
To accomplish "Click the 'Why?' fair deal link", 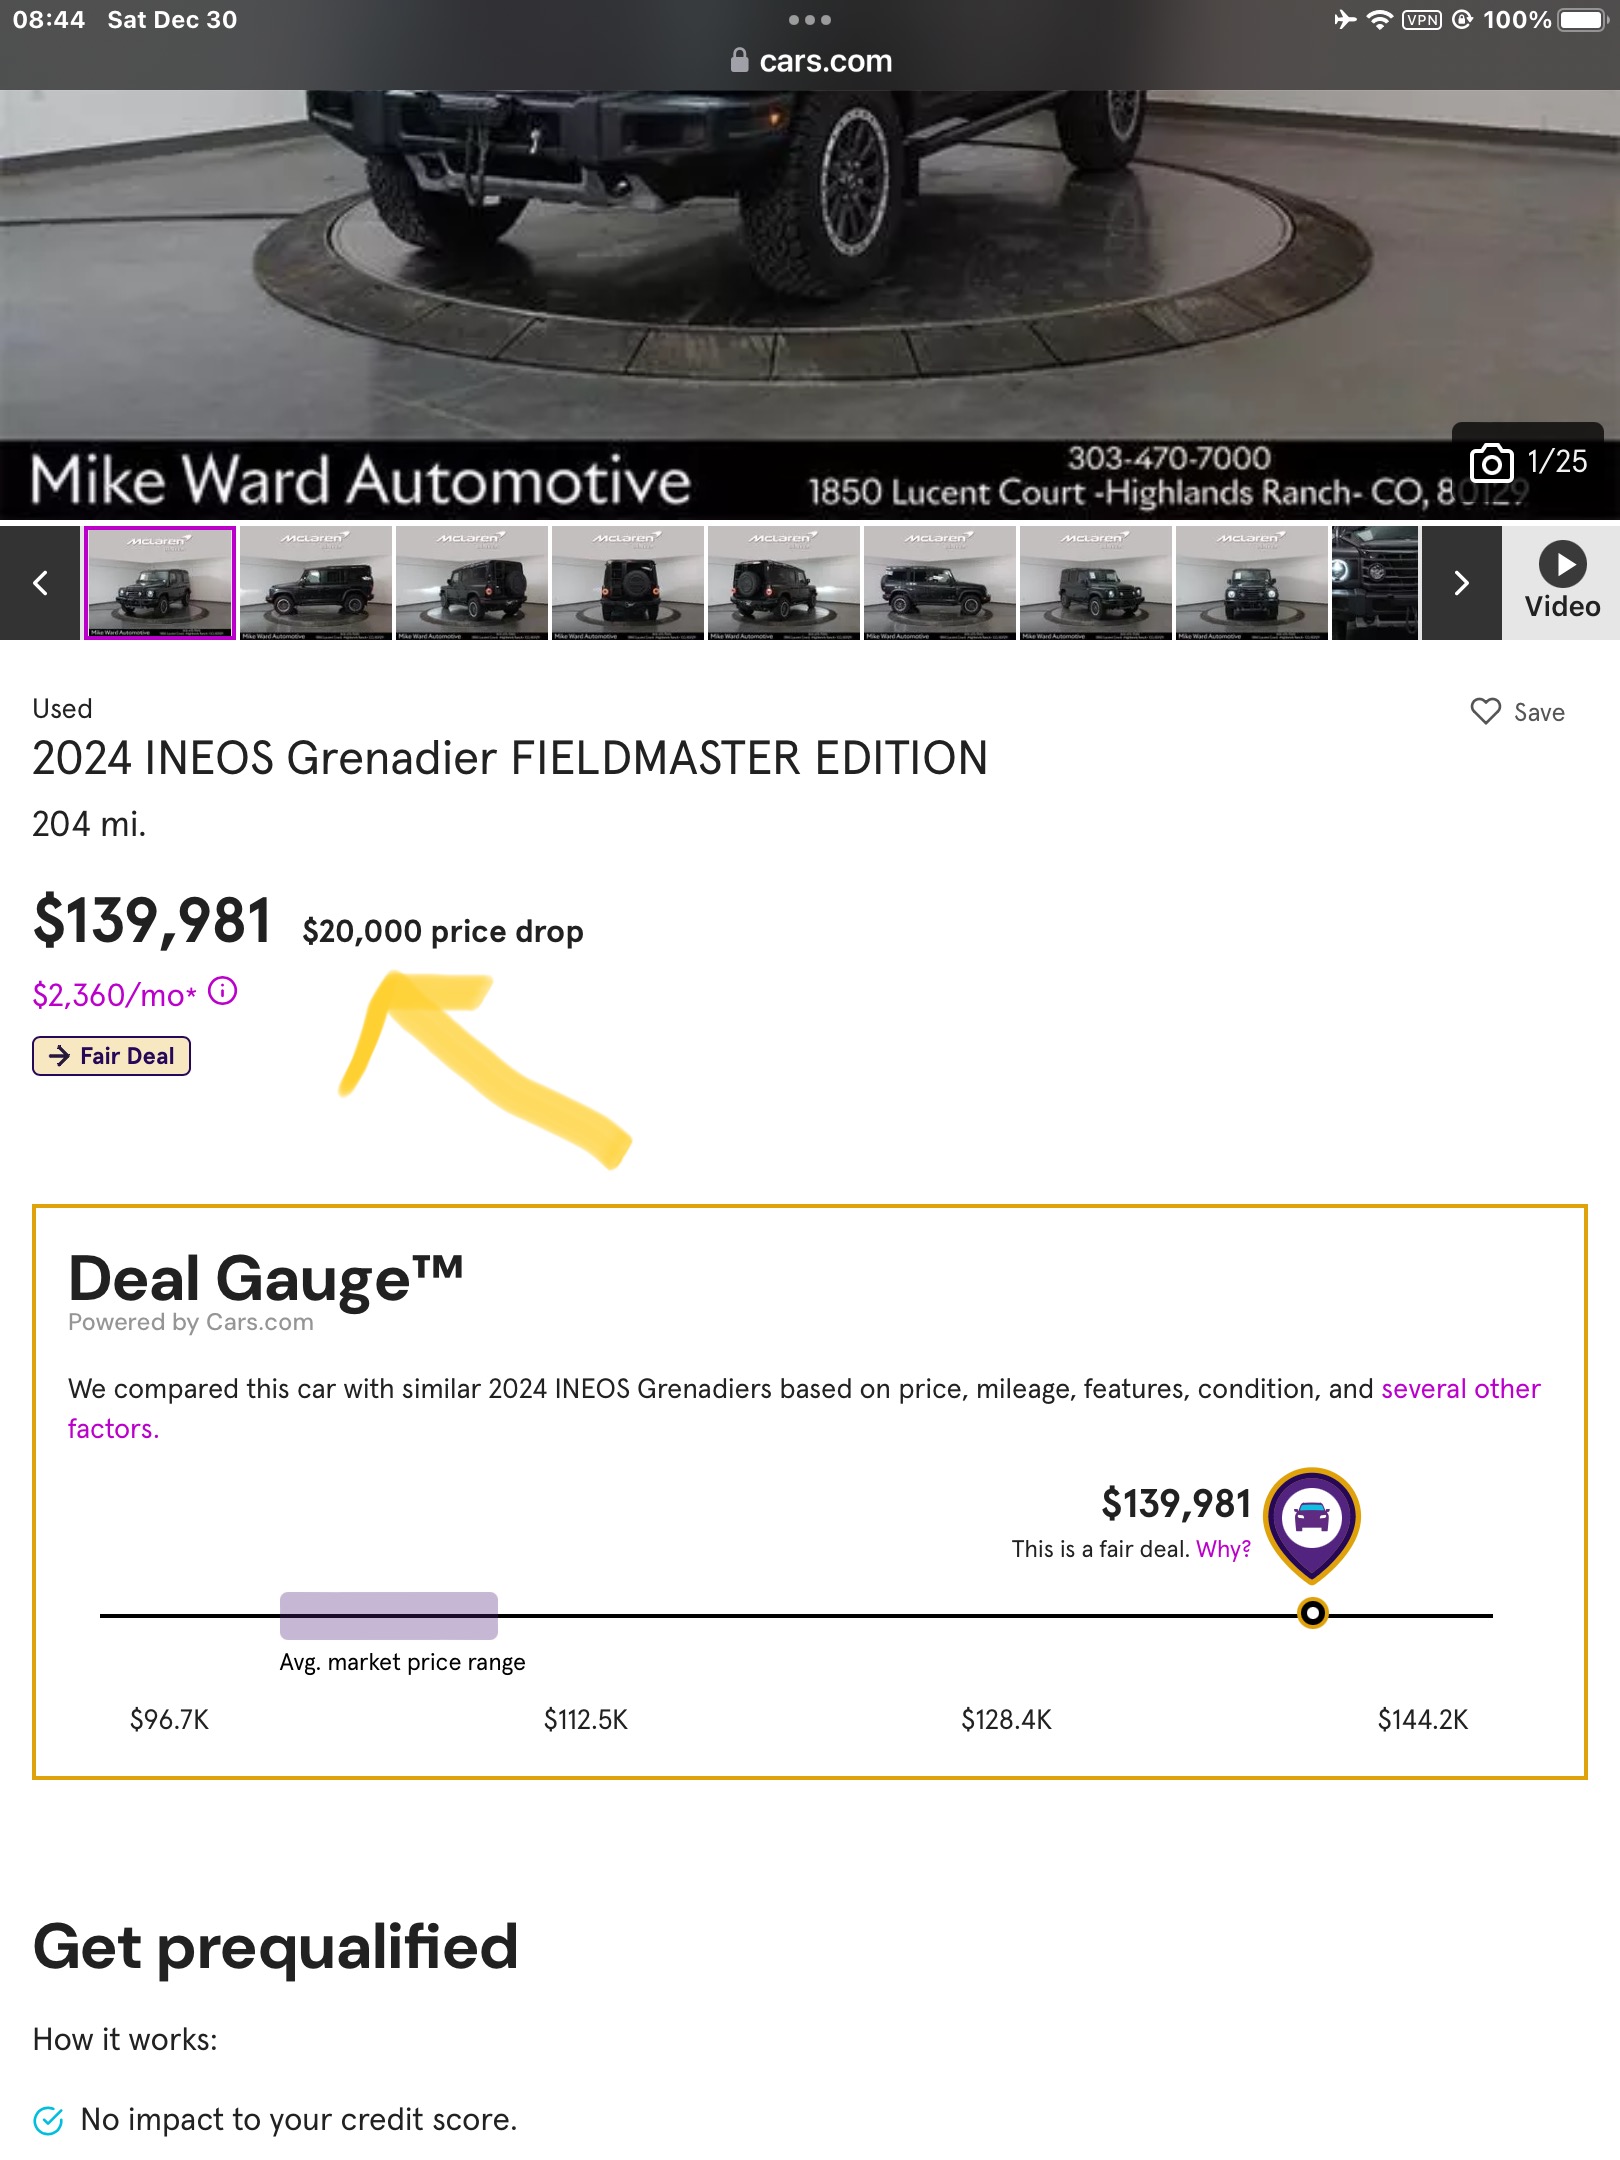I will click(1223, 1549).
